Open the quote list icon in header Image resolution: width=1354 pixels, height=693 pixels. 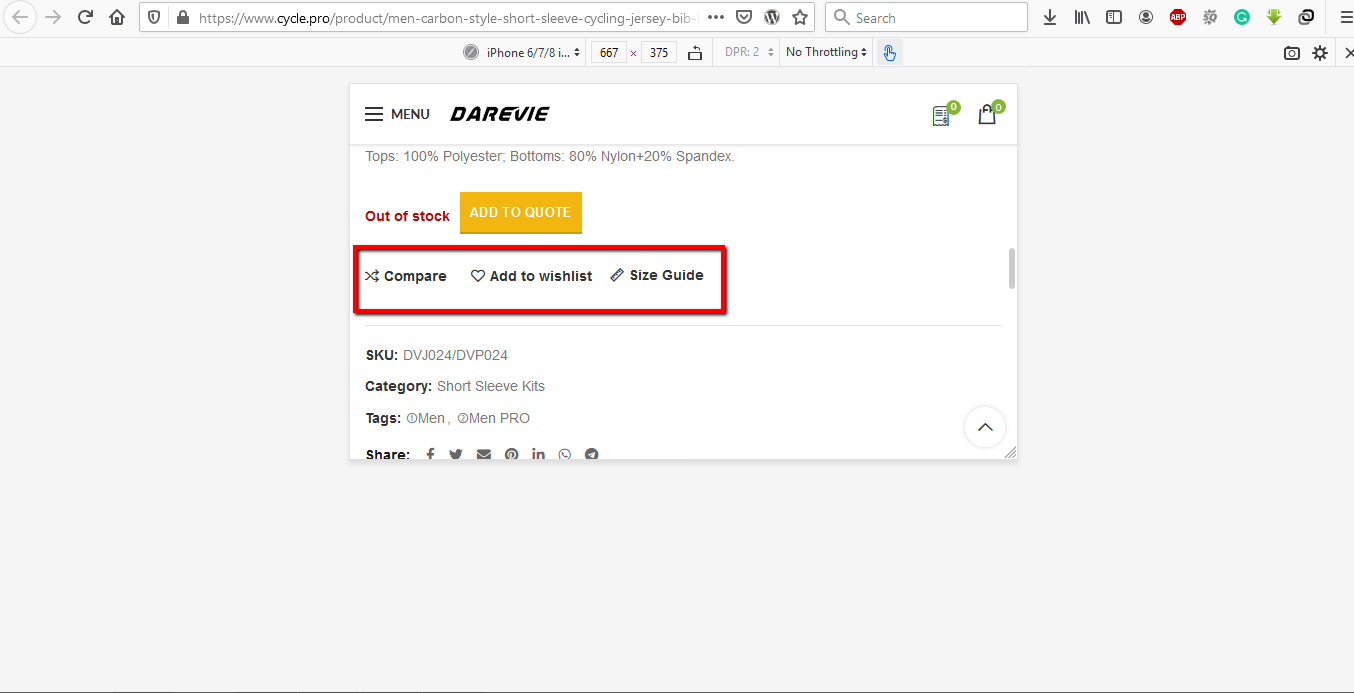[941, 116]
